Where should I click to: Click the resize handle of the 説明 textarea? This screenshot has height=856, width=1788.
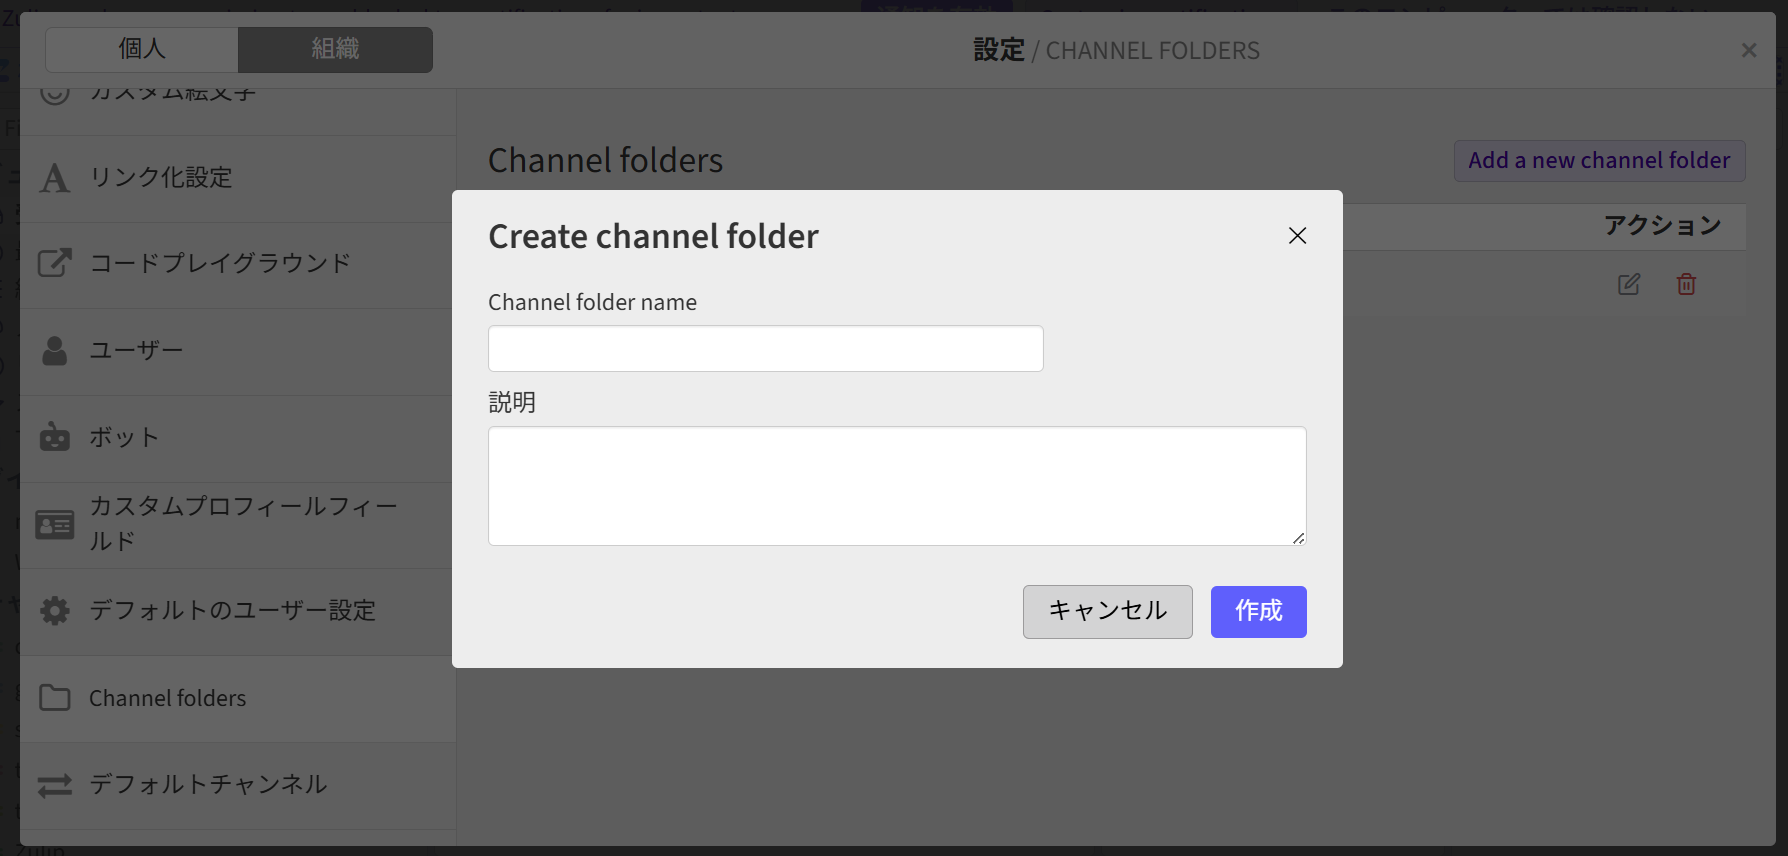pos(1298,538)
